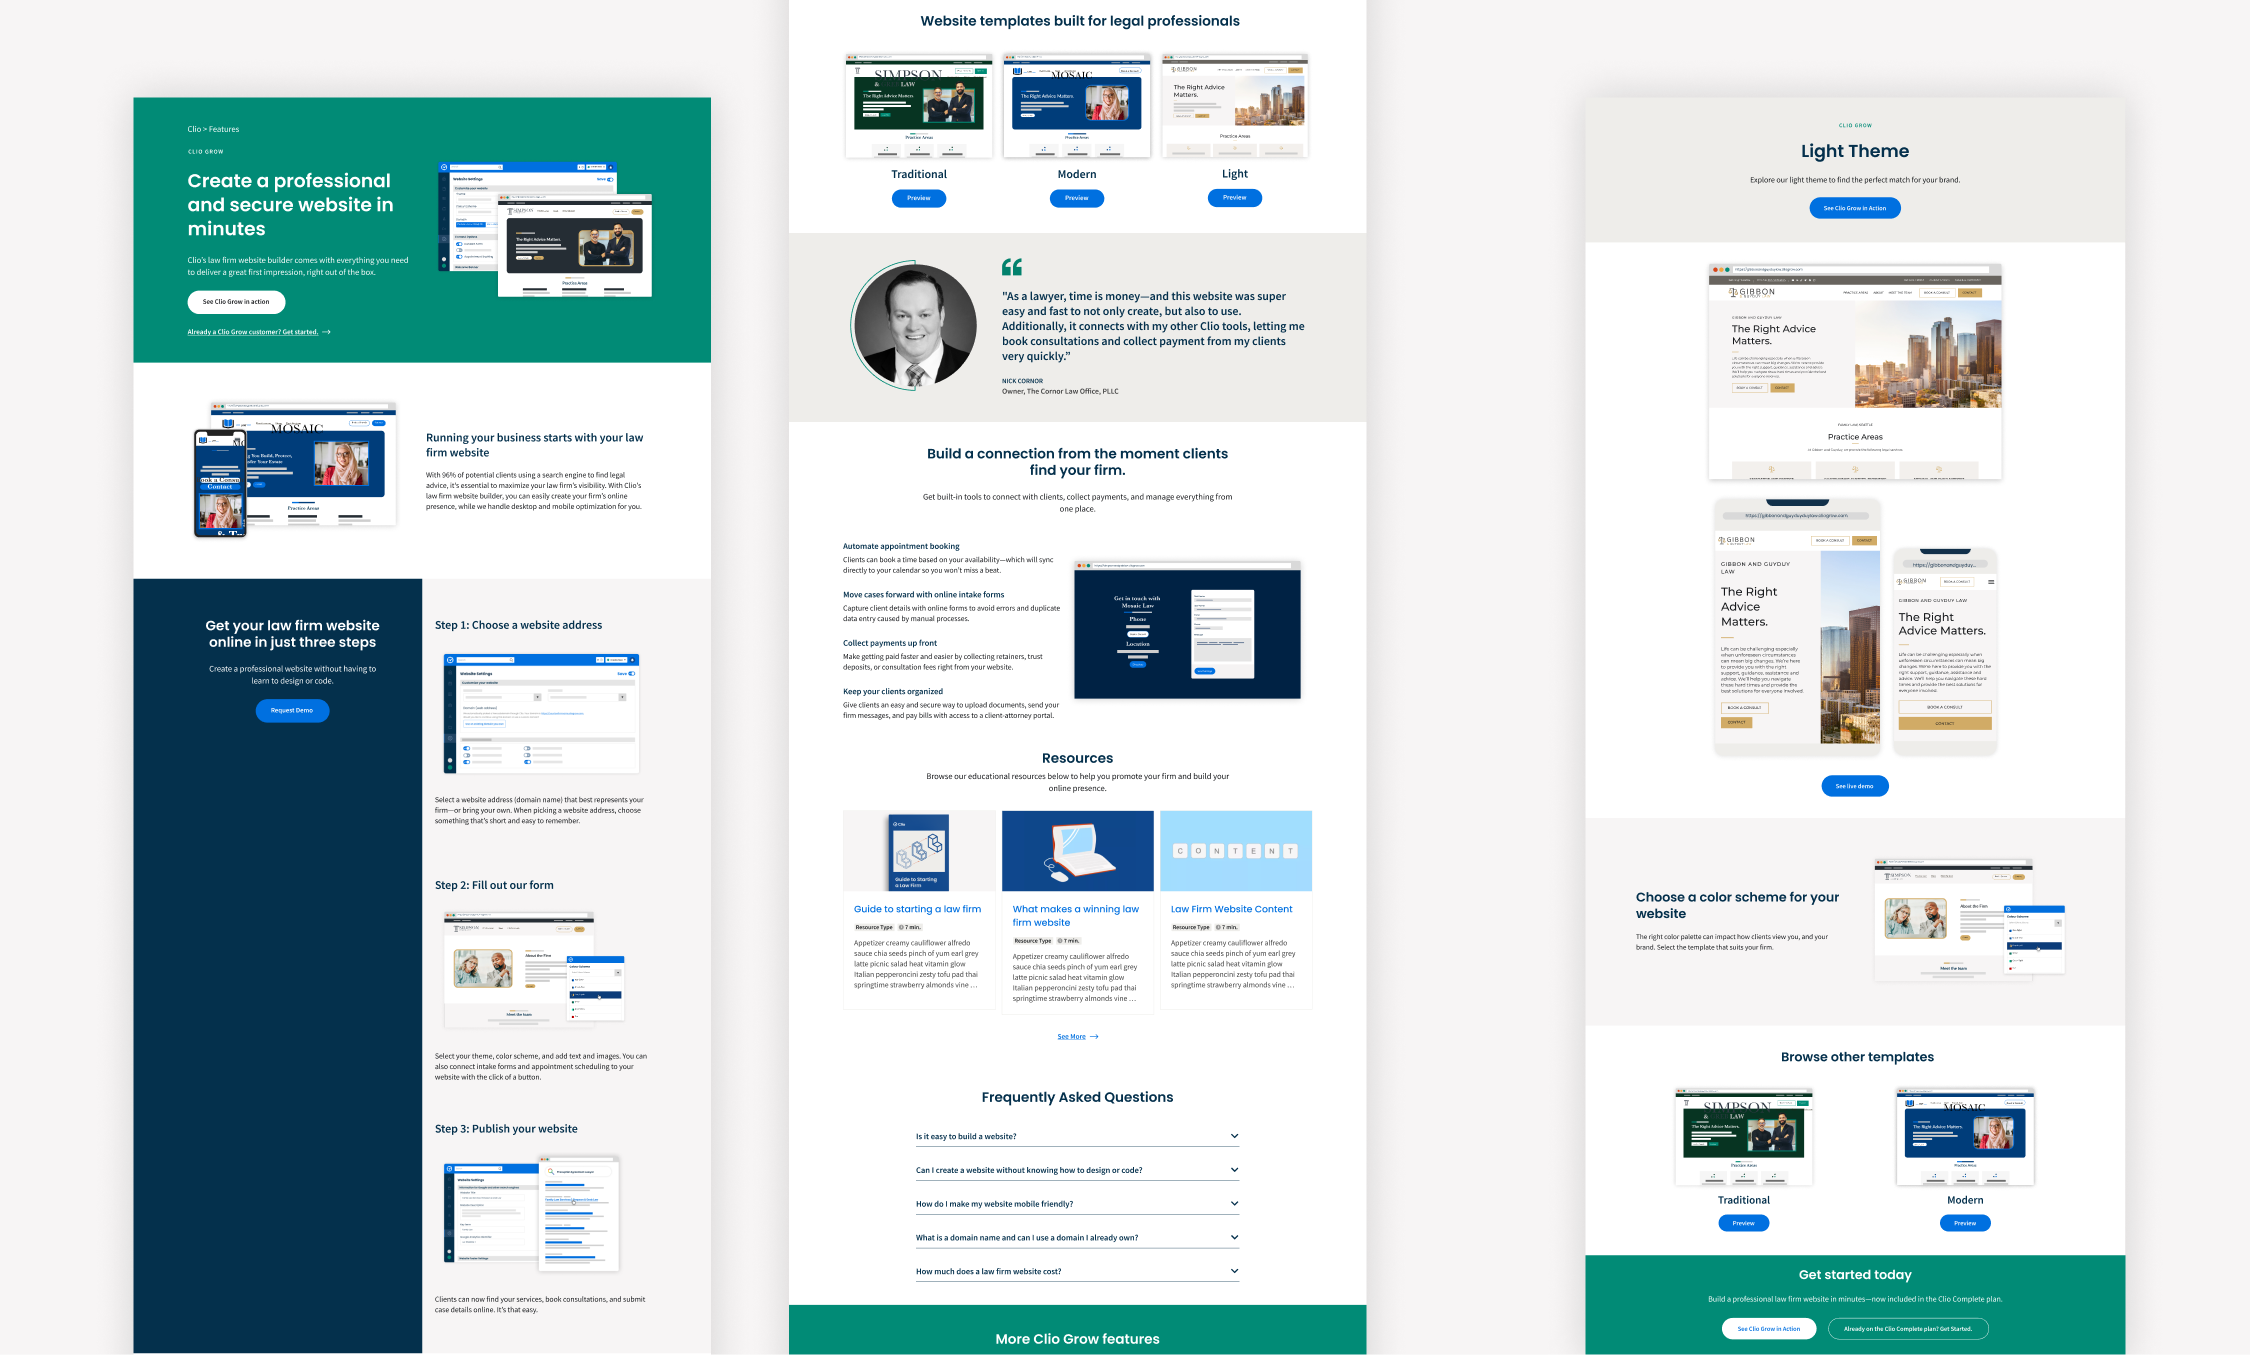Image resolution: width=2250 pixels, height=1355 pixels.
Task: Click the Modern template Preview icon
Action: pos(1077,198)
